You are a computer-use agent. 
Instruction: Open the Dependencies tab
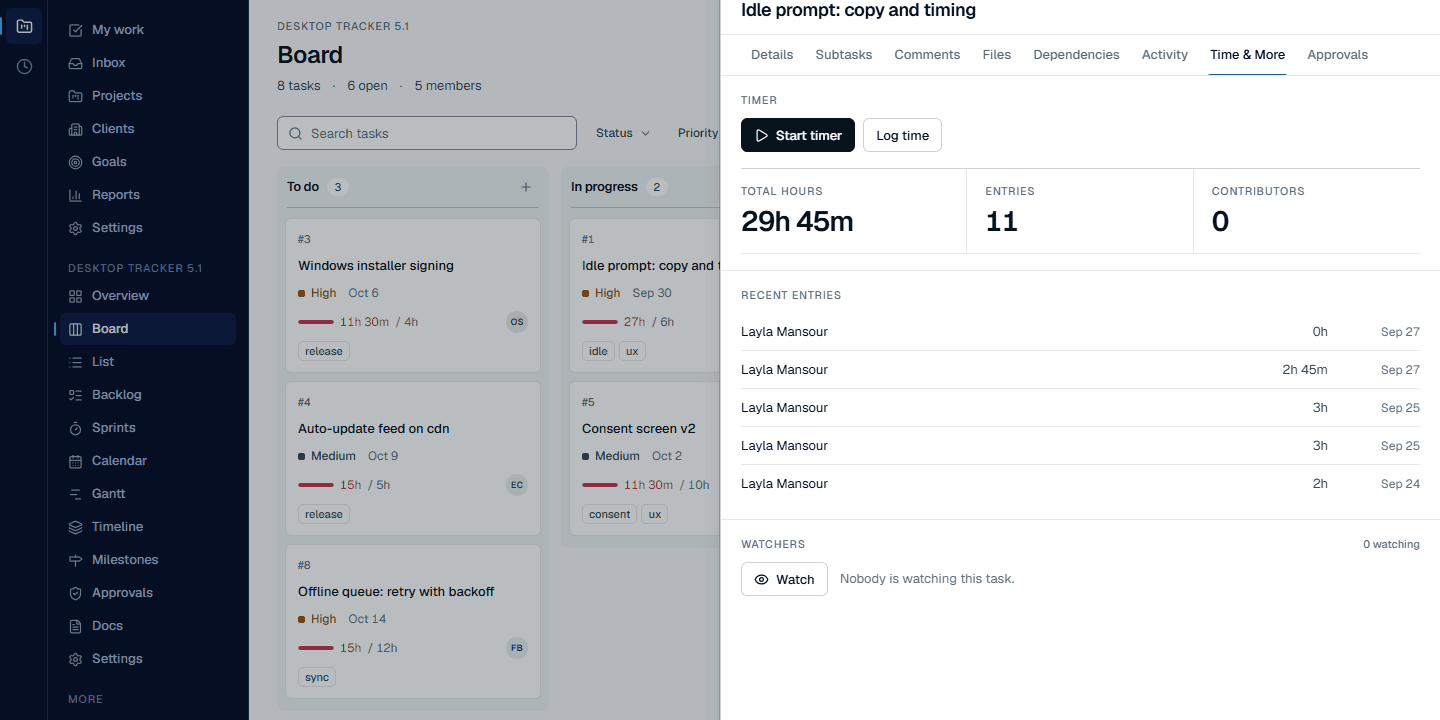[x=1076, y=55]
